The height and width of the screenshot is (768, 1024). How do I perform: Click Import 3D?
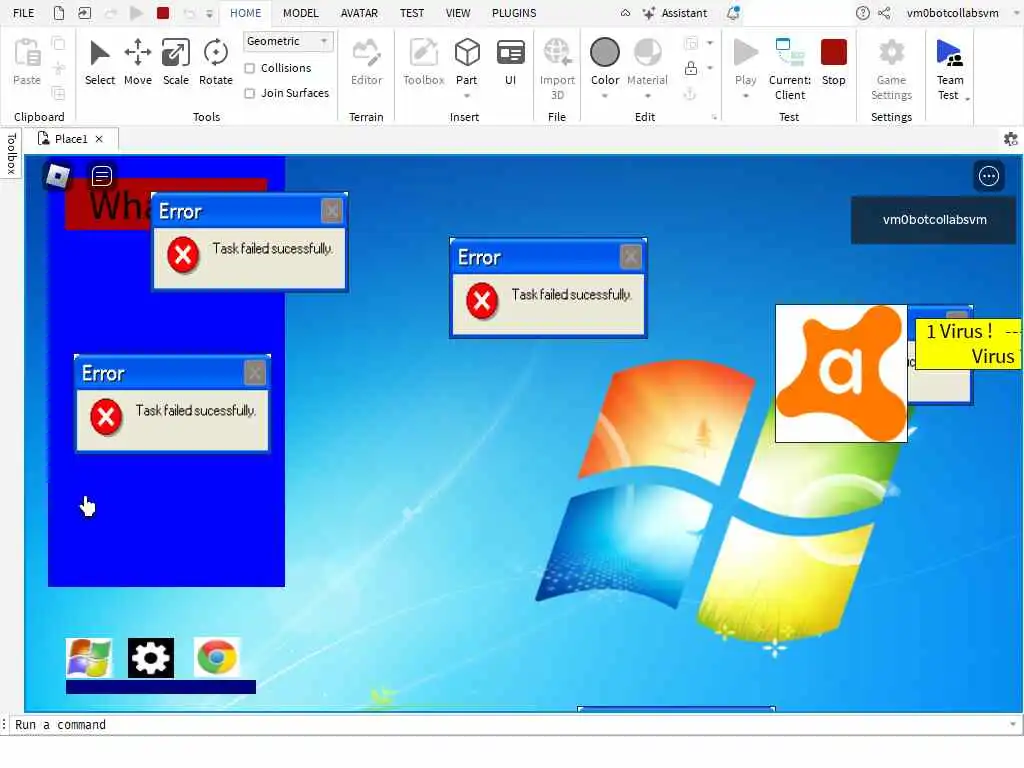pyautogui.click(x=557, y=69)
